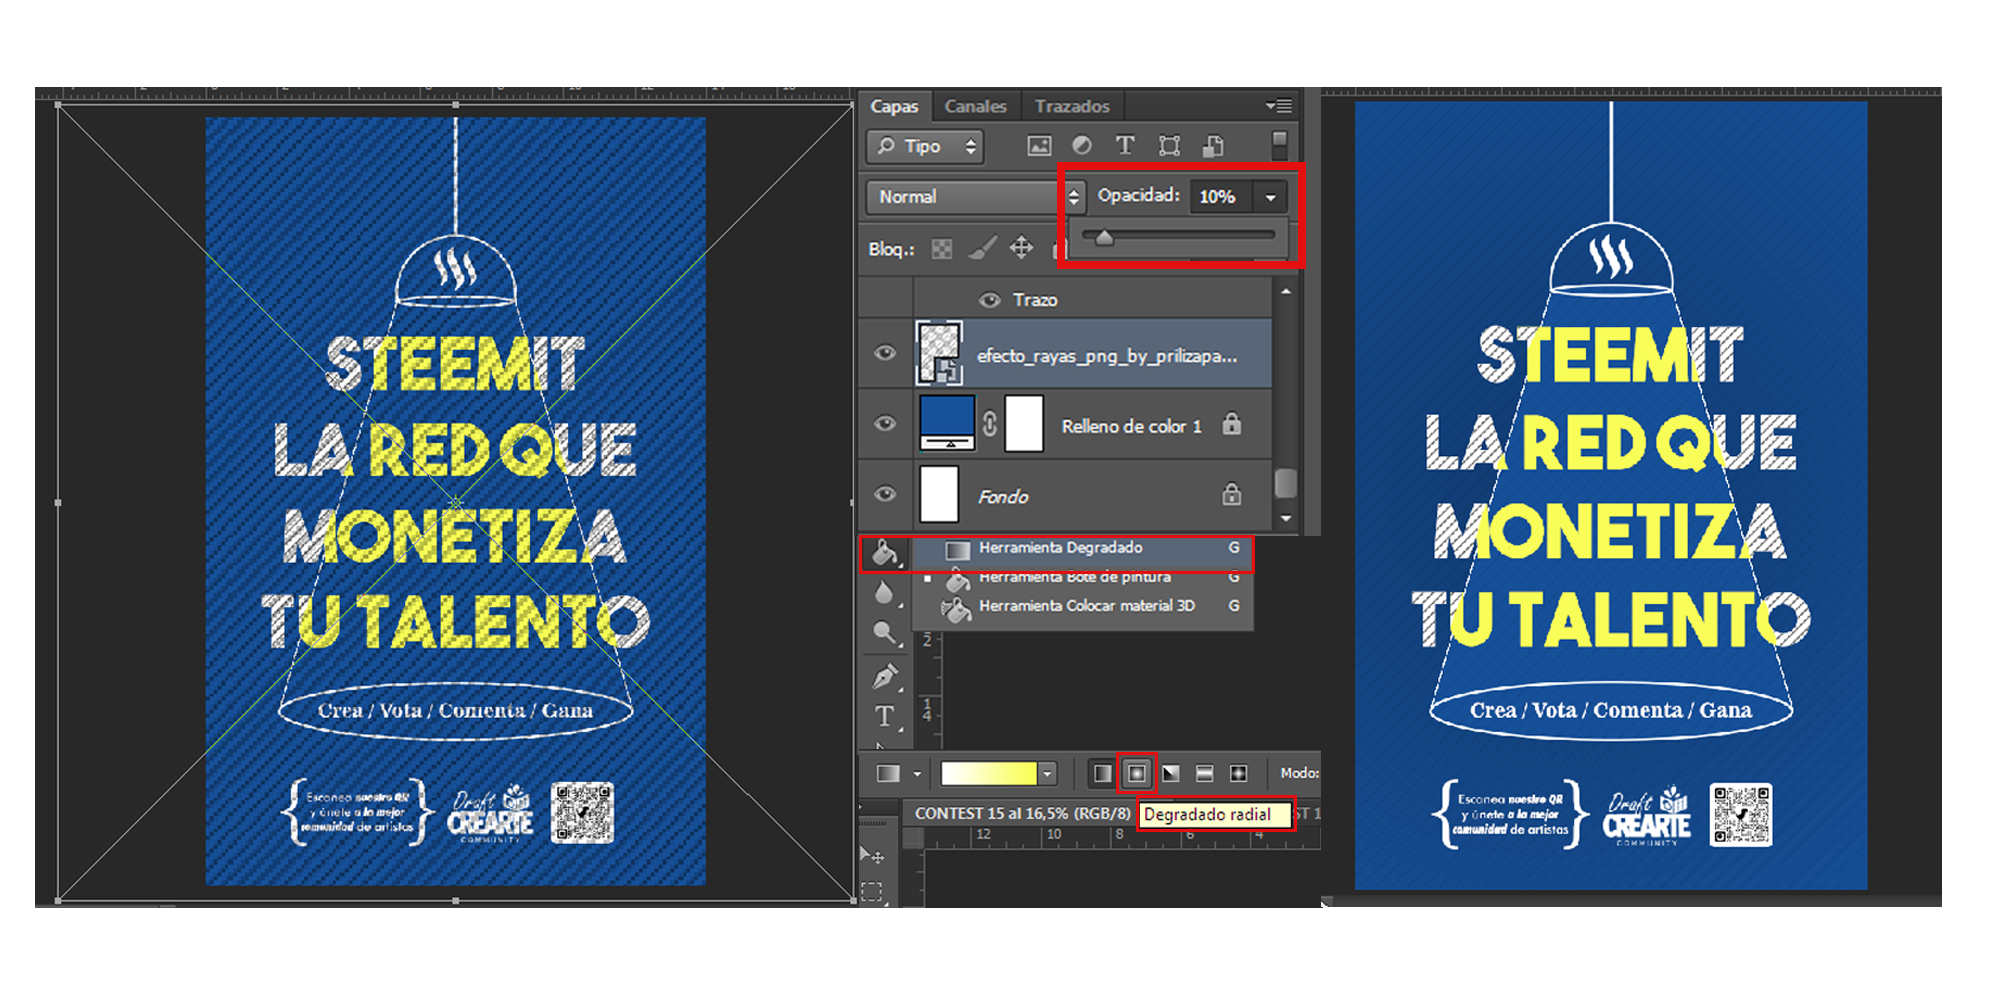2000x1000 pixels.
Task: Click the layers scrollbar down arrow
Action: pos(1286,518)
